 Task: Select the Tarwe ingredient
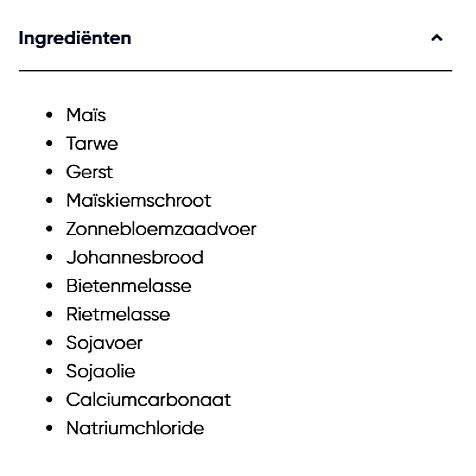[x=92, y=144]
